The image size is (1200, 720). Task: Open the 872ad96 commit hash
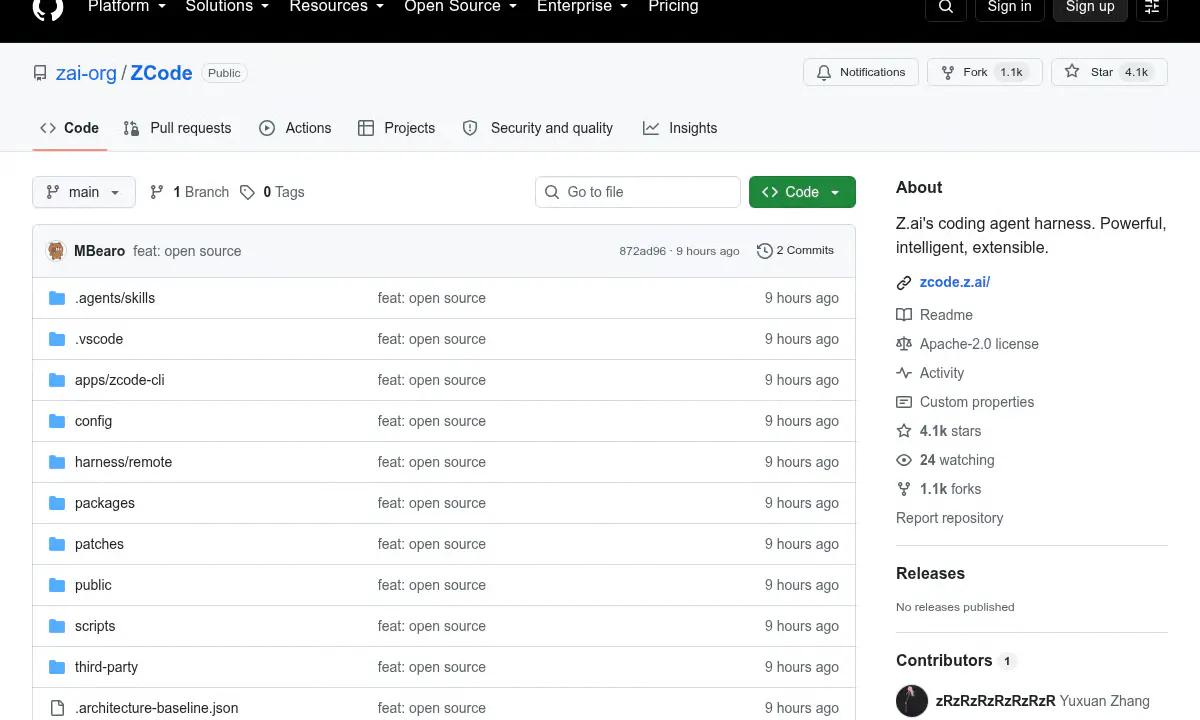[642, 251]
